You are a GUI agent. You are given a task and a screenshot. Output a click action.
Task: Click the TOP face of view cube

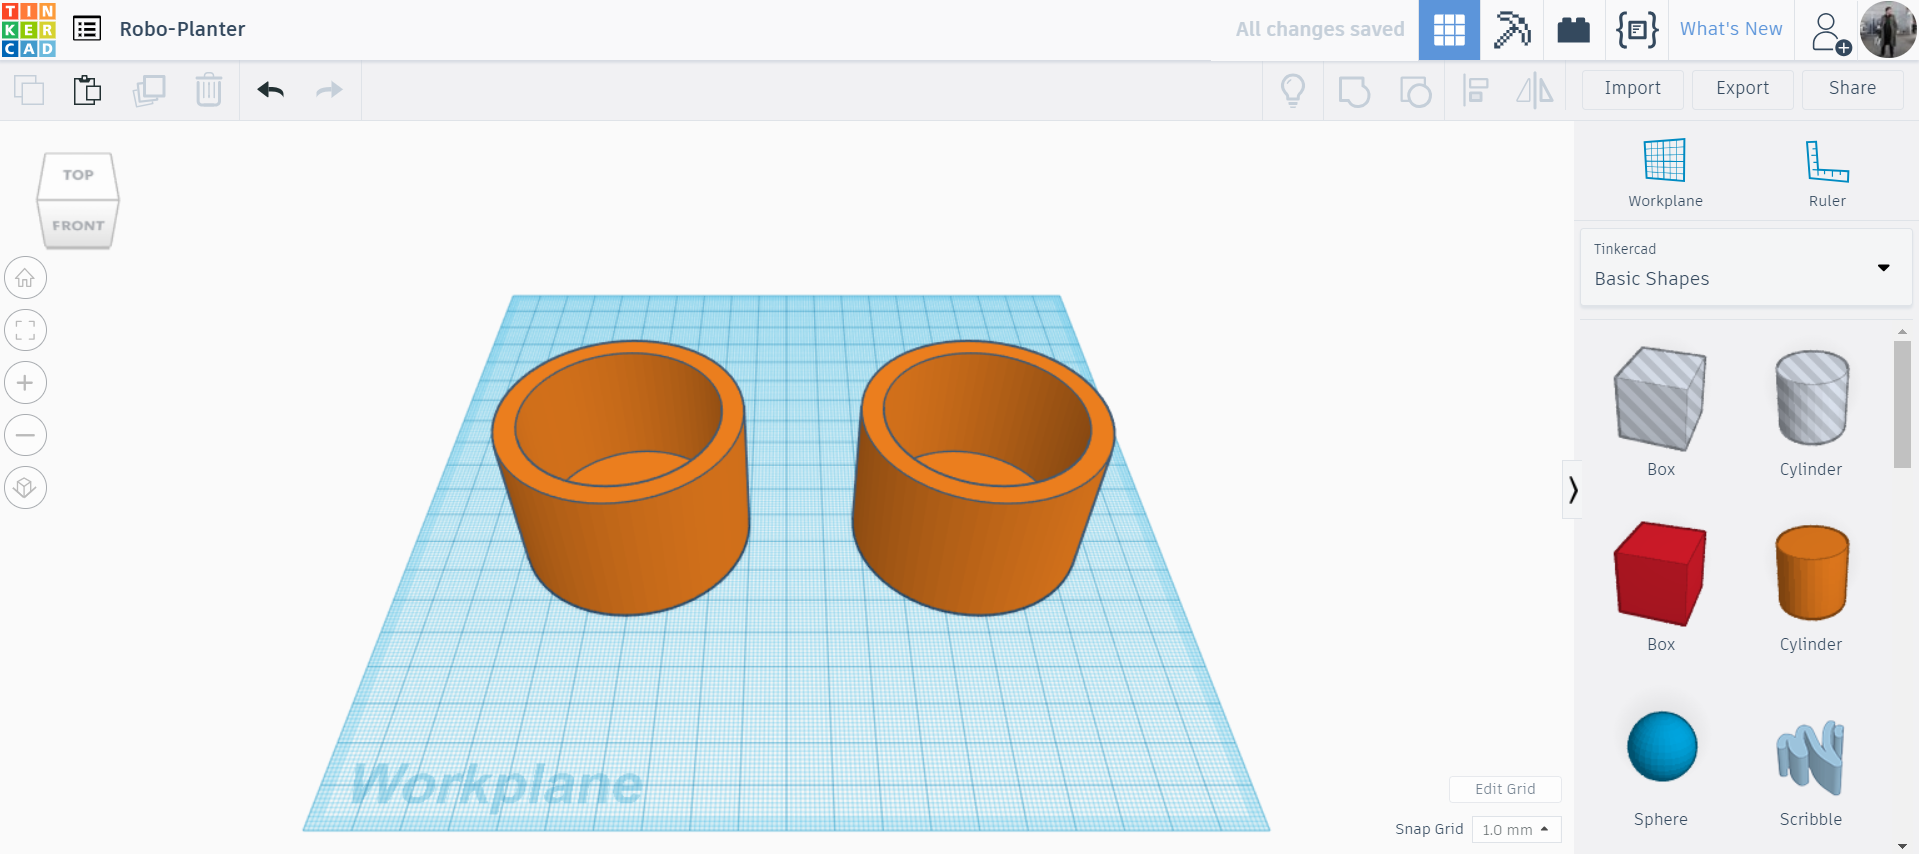pos(78,175)
